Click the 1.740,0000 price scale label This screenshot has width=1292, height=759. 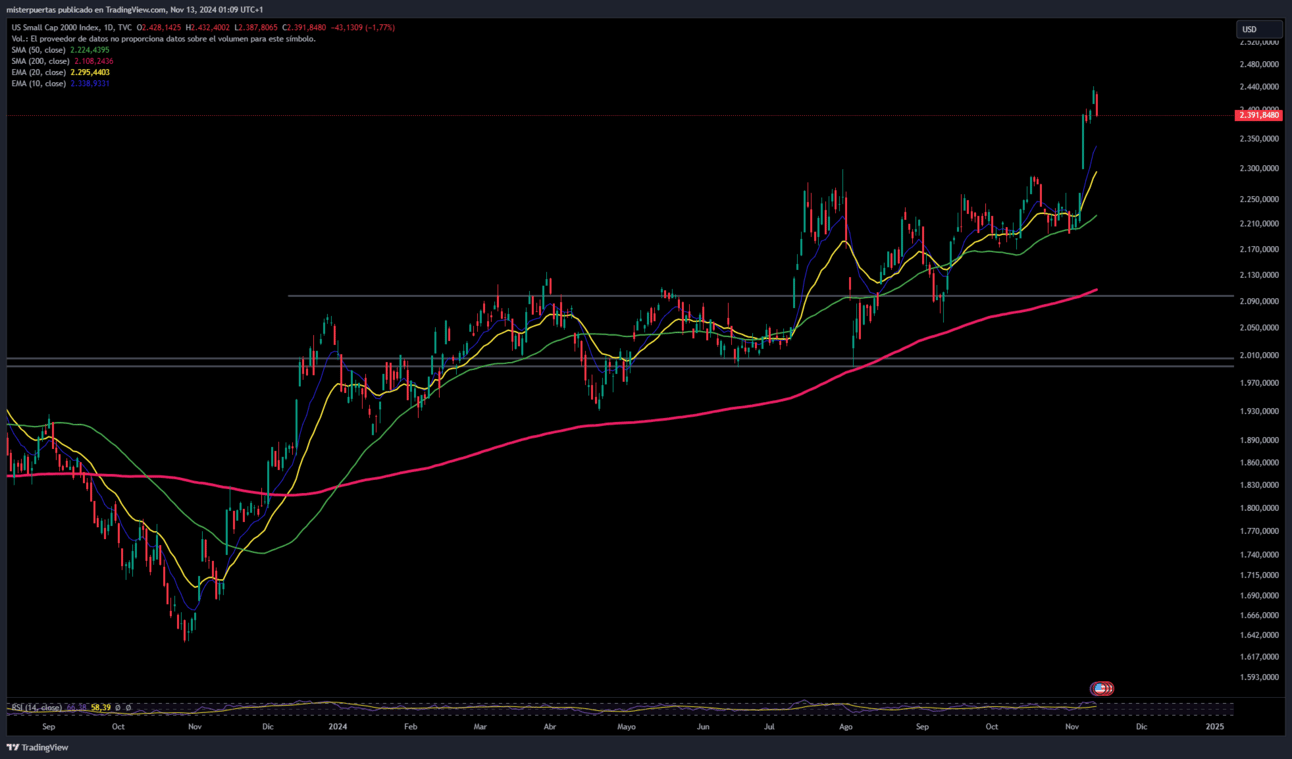coord(1259,554)
